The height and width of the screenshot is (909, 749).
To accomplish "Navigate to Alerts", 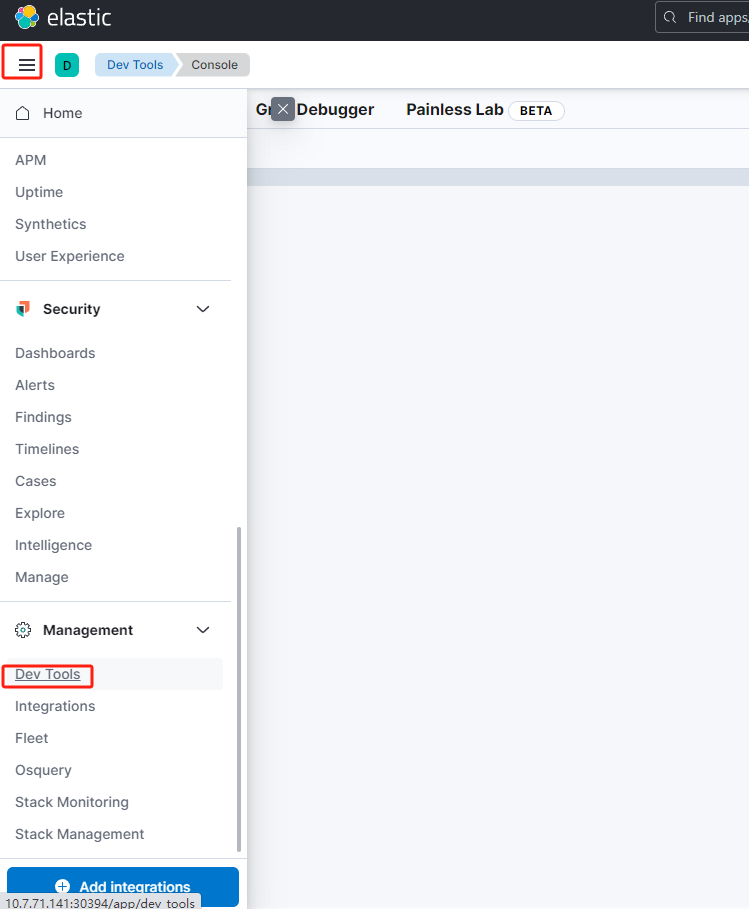I will coord(35,385).
